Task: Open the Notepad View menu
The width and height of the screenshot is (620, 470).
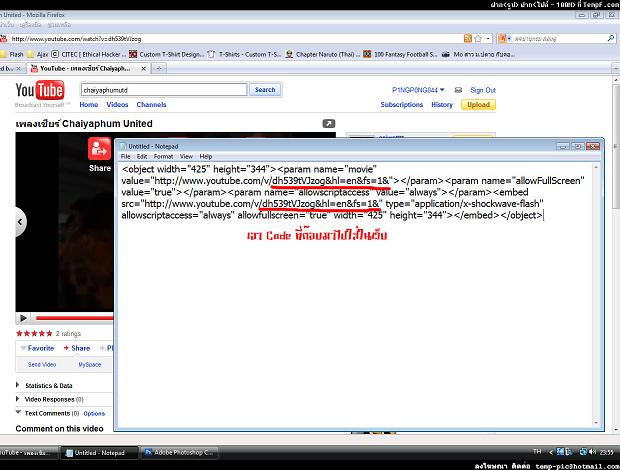Action: [x=186, y=157]
